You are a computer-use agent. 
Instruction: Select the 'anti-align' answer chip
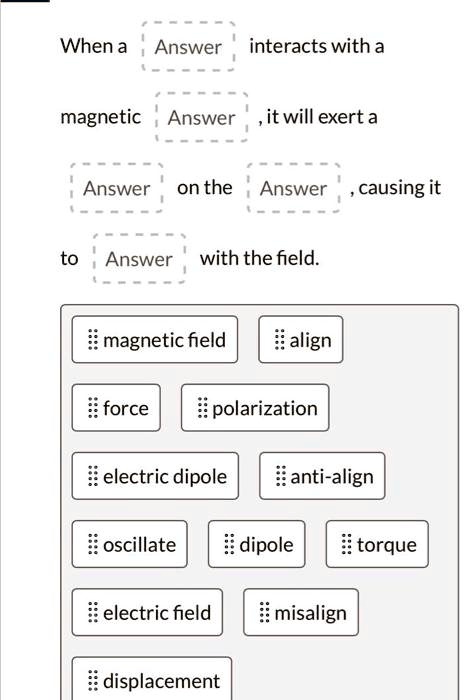tap(322, 476)
